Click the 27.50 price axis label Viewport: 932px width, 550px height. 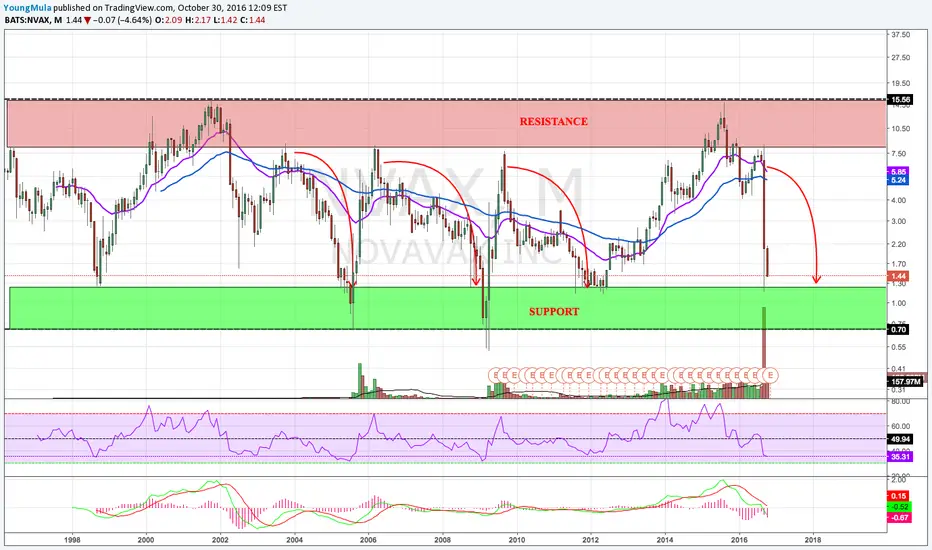click(x=901, y=58)
